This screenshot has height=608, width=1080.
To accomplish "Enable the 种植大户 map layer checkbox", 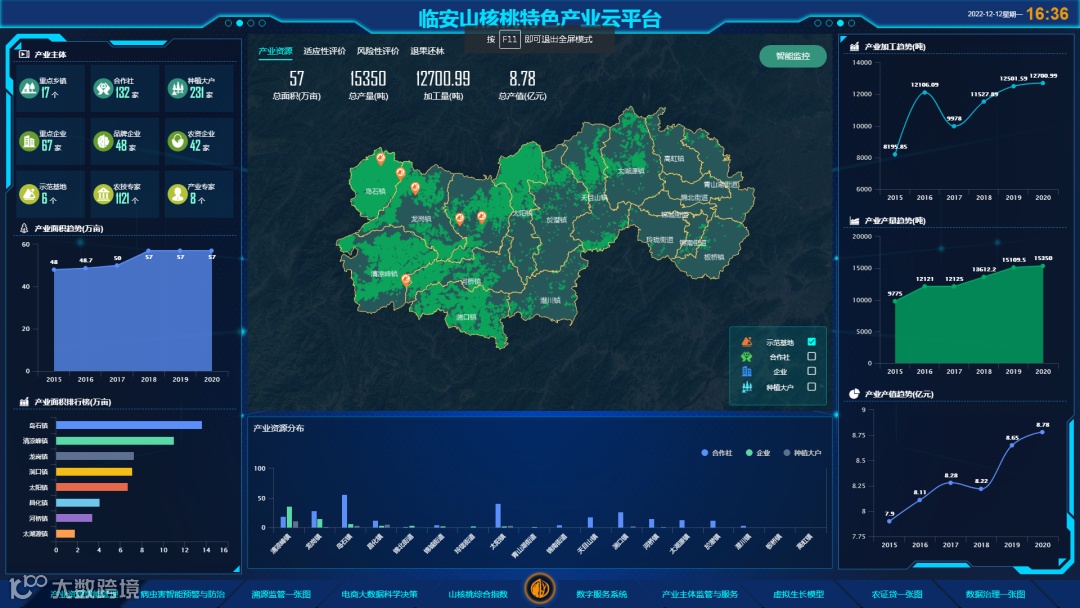I will point(811,387).
